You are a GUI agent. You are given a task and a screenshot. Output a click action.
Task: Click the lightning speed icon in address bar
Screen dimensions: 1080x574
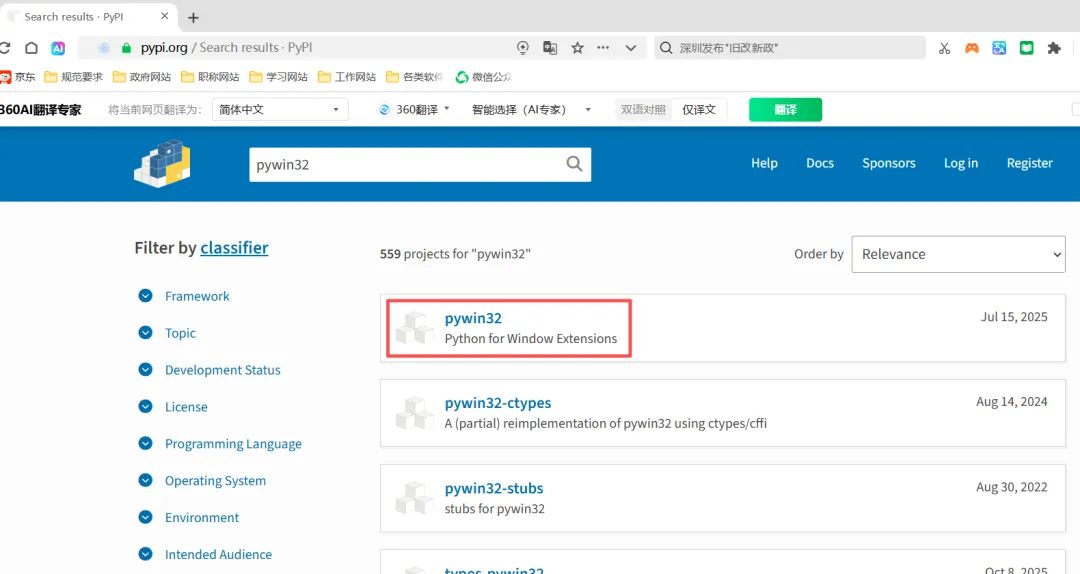[x=523, y=48]
